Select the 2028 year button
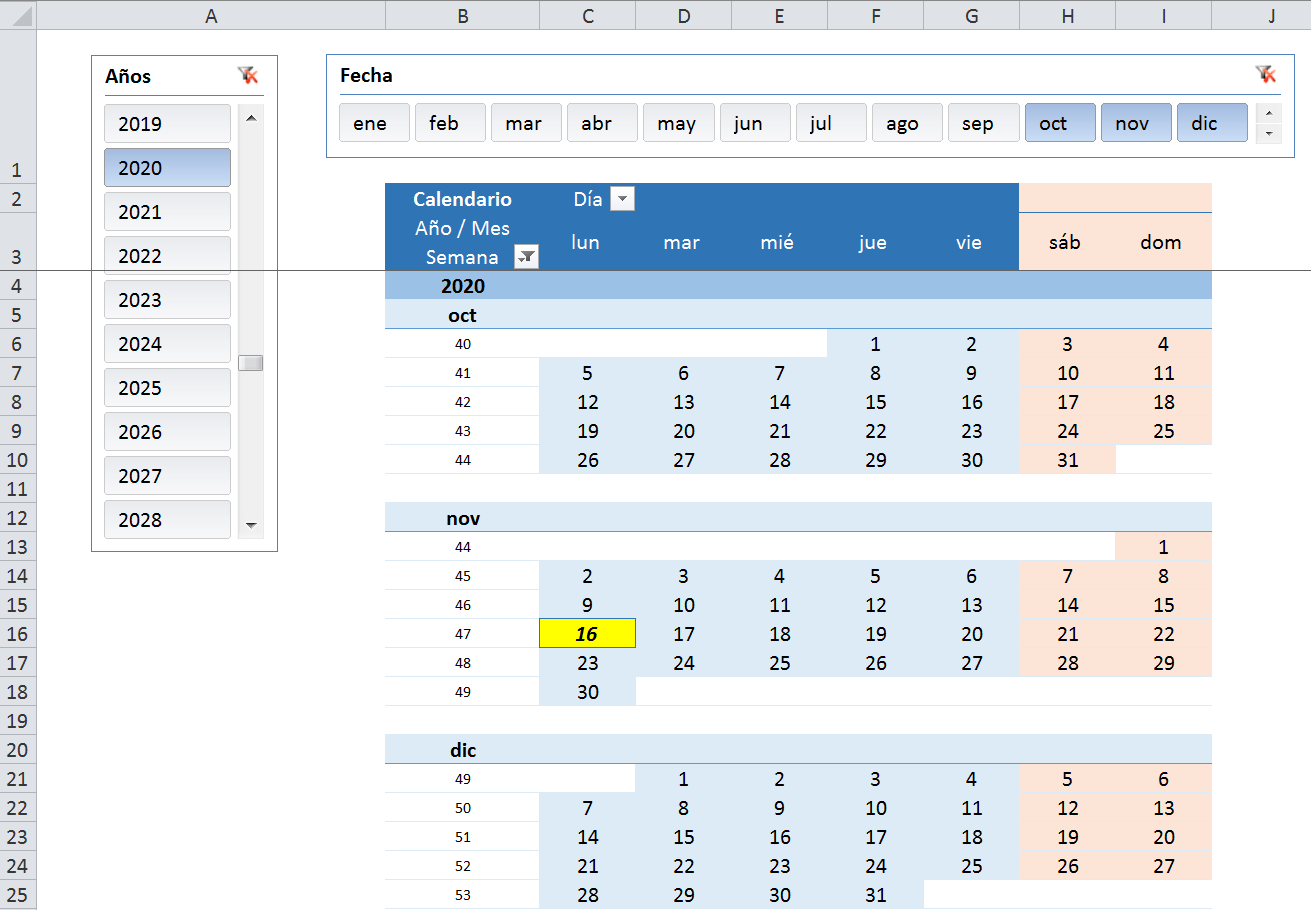 click(167, 519)
